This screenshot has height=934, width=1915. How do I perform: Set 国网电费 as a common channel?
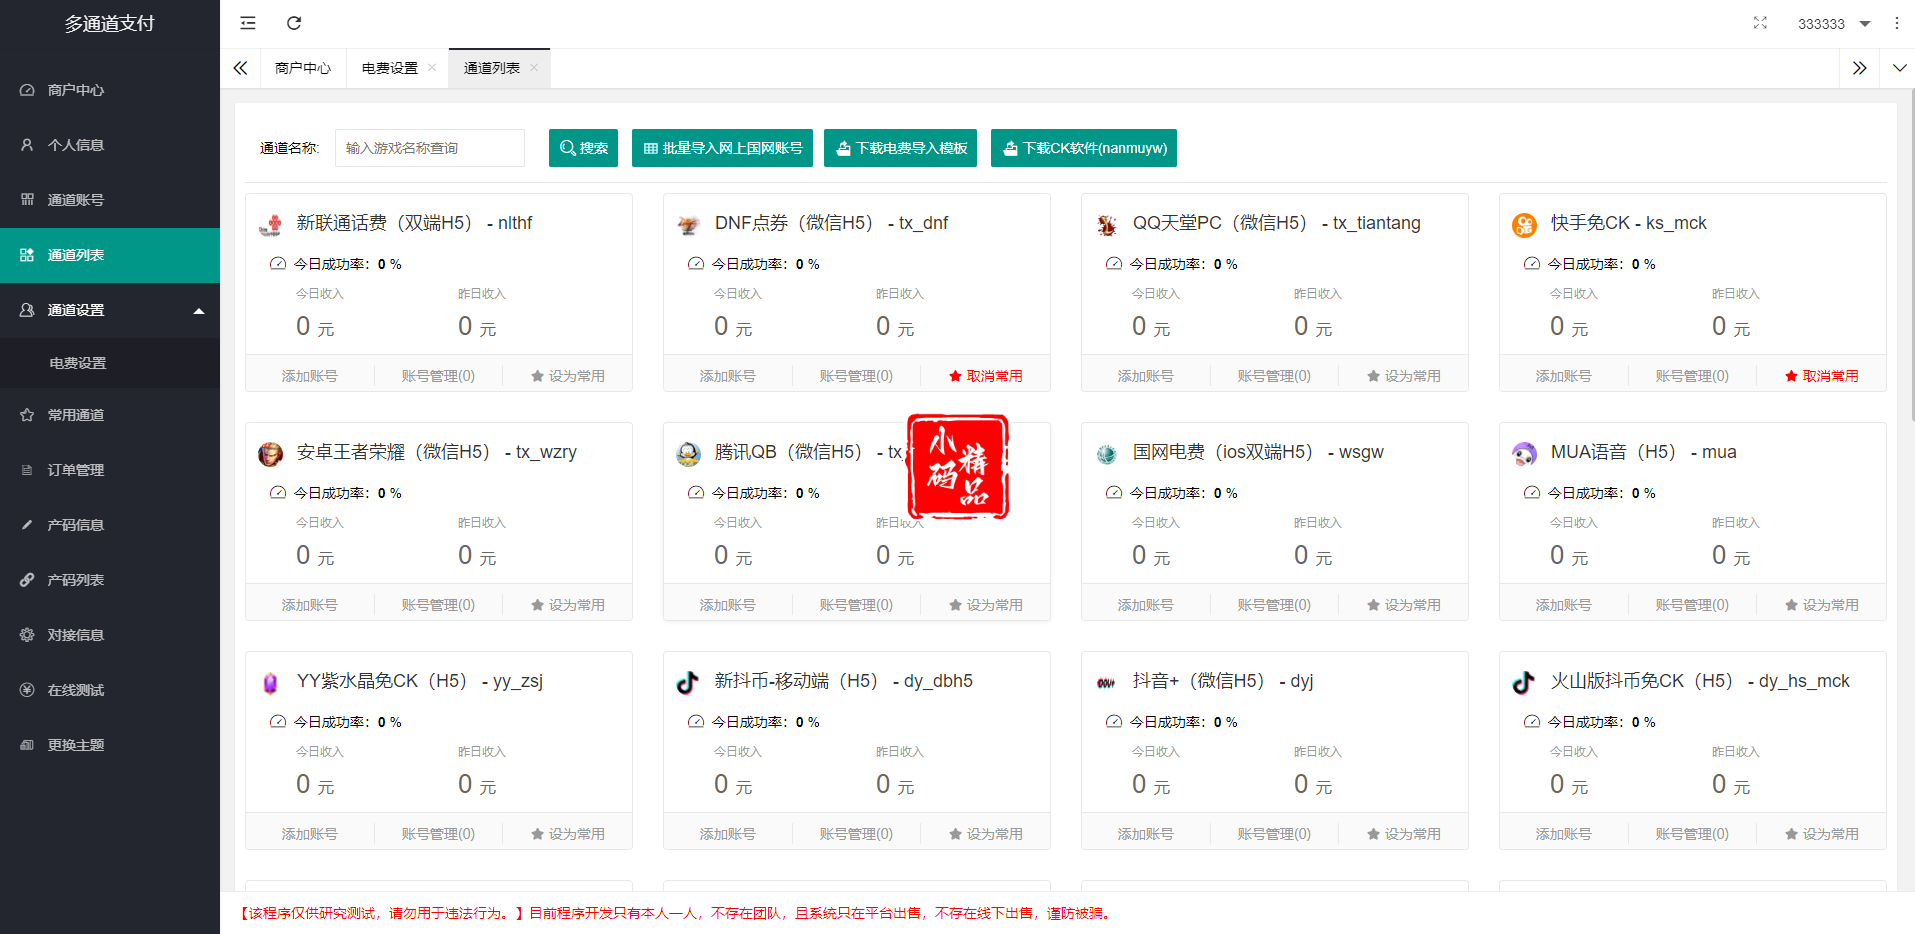(1403, 605)
